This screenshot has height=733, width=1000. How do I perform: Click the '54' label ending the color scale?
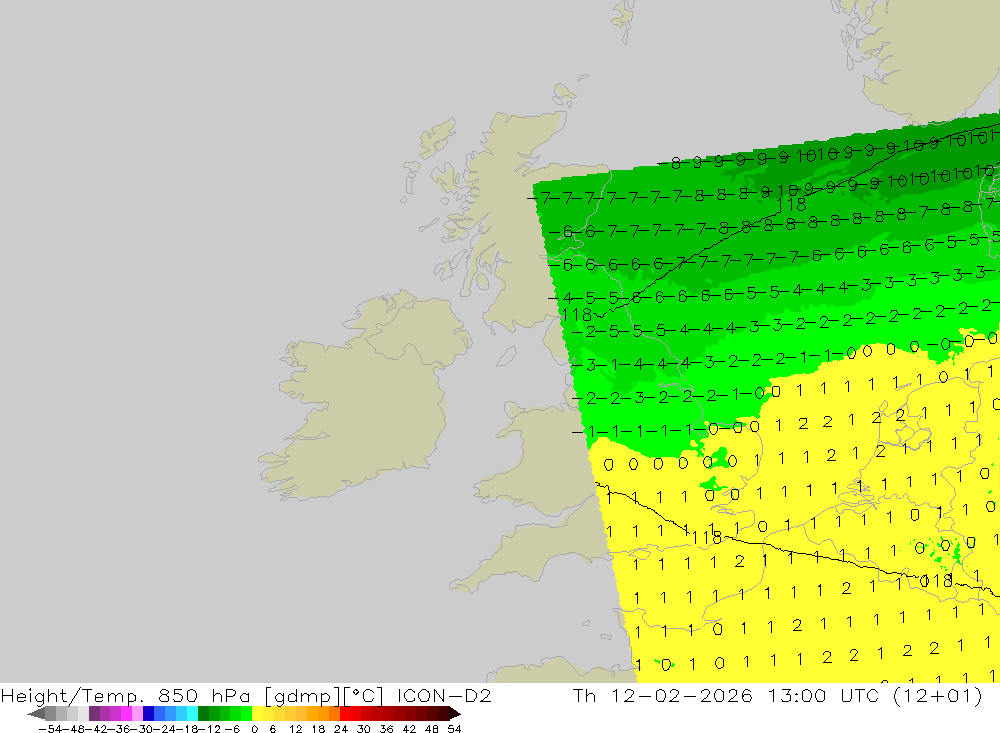point(454,729)
